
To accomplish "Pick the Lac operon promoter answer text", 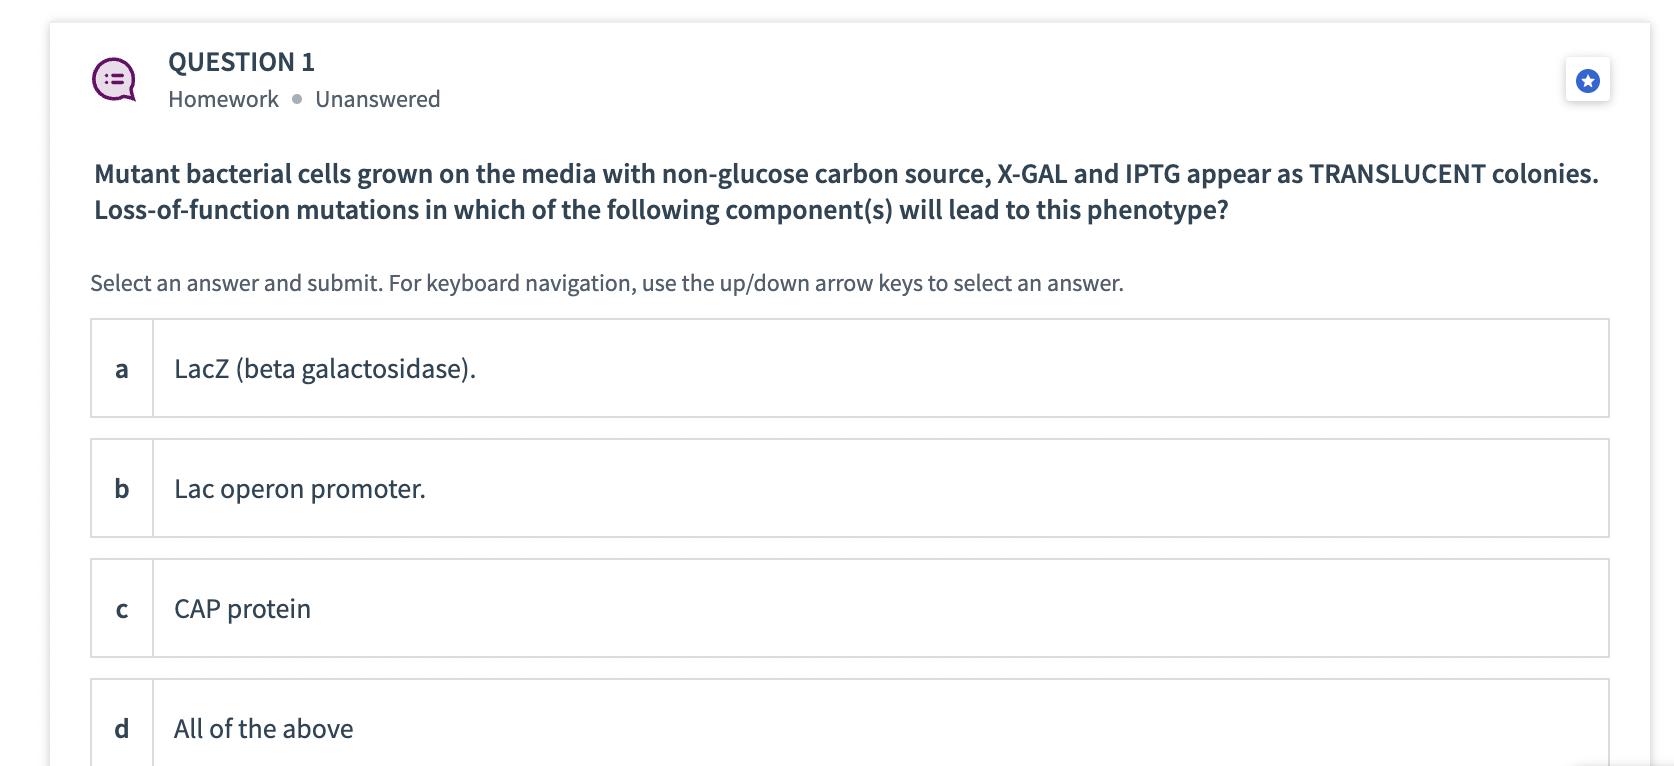I will (299, 489).
